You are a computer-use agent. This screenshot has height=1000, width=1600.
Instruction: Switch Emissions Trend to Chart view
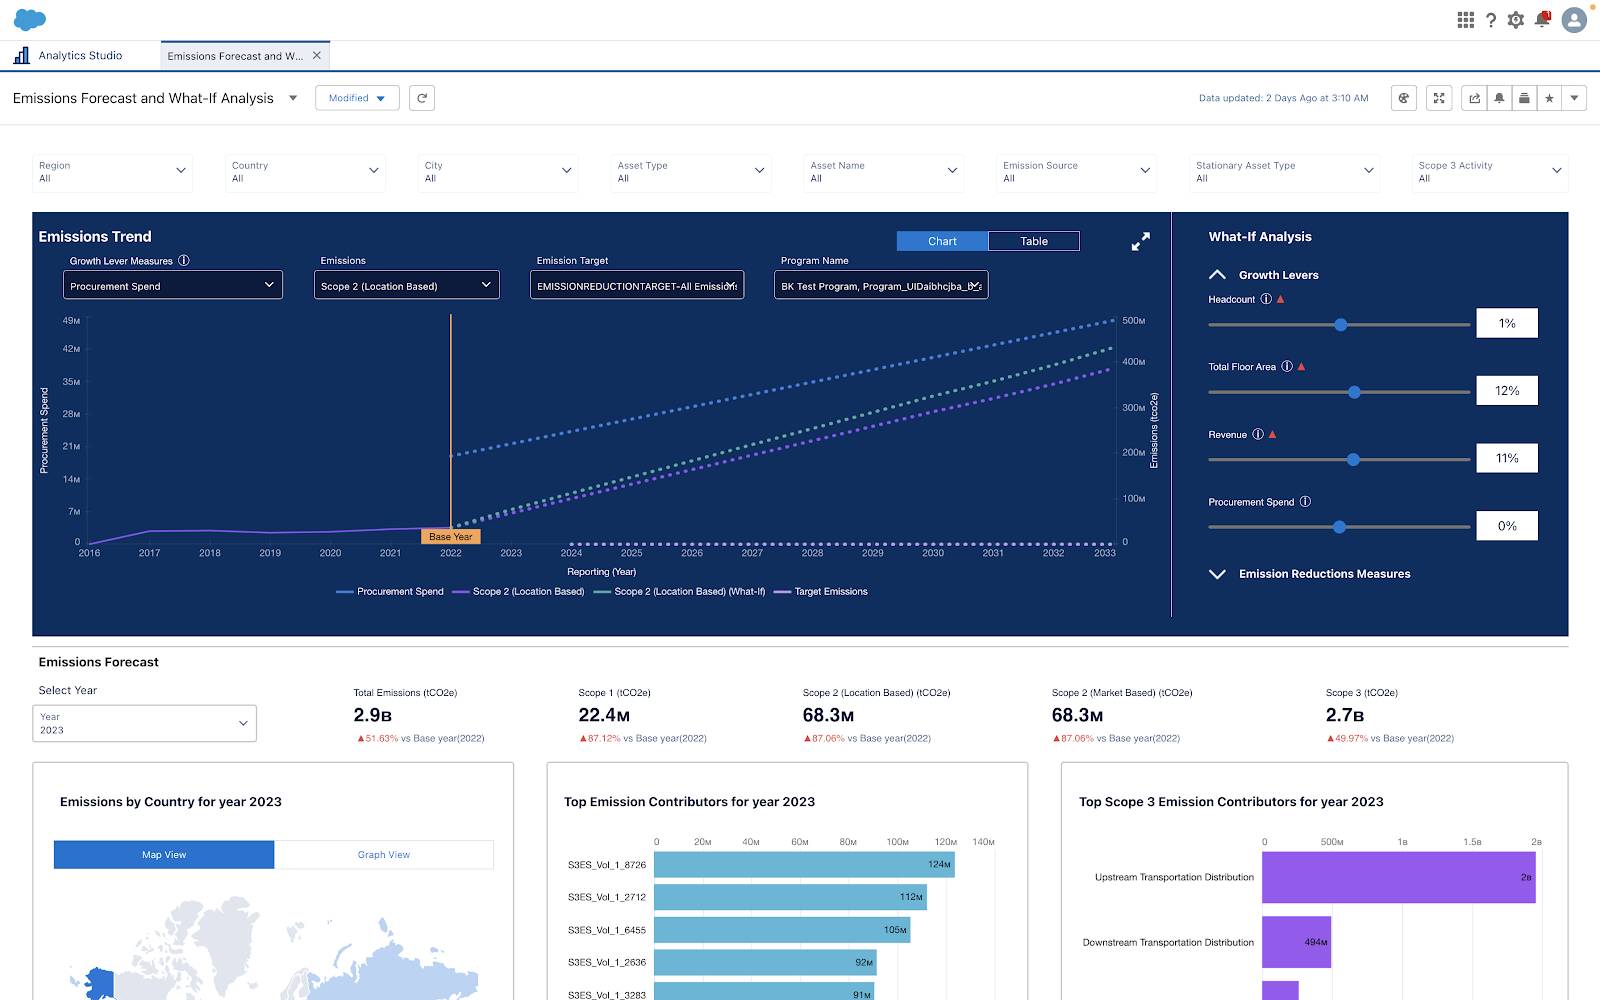point(942,241)
